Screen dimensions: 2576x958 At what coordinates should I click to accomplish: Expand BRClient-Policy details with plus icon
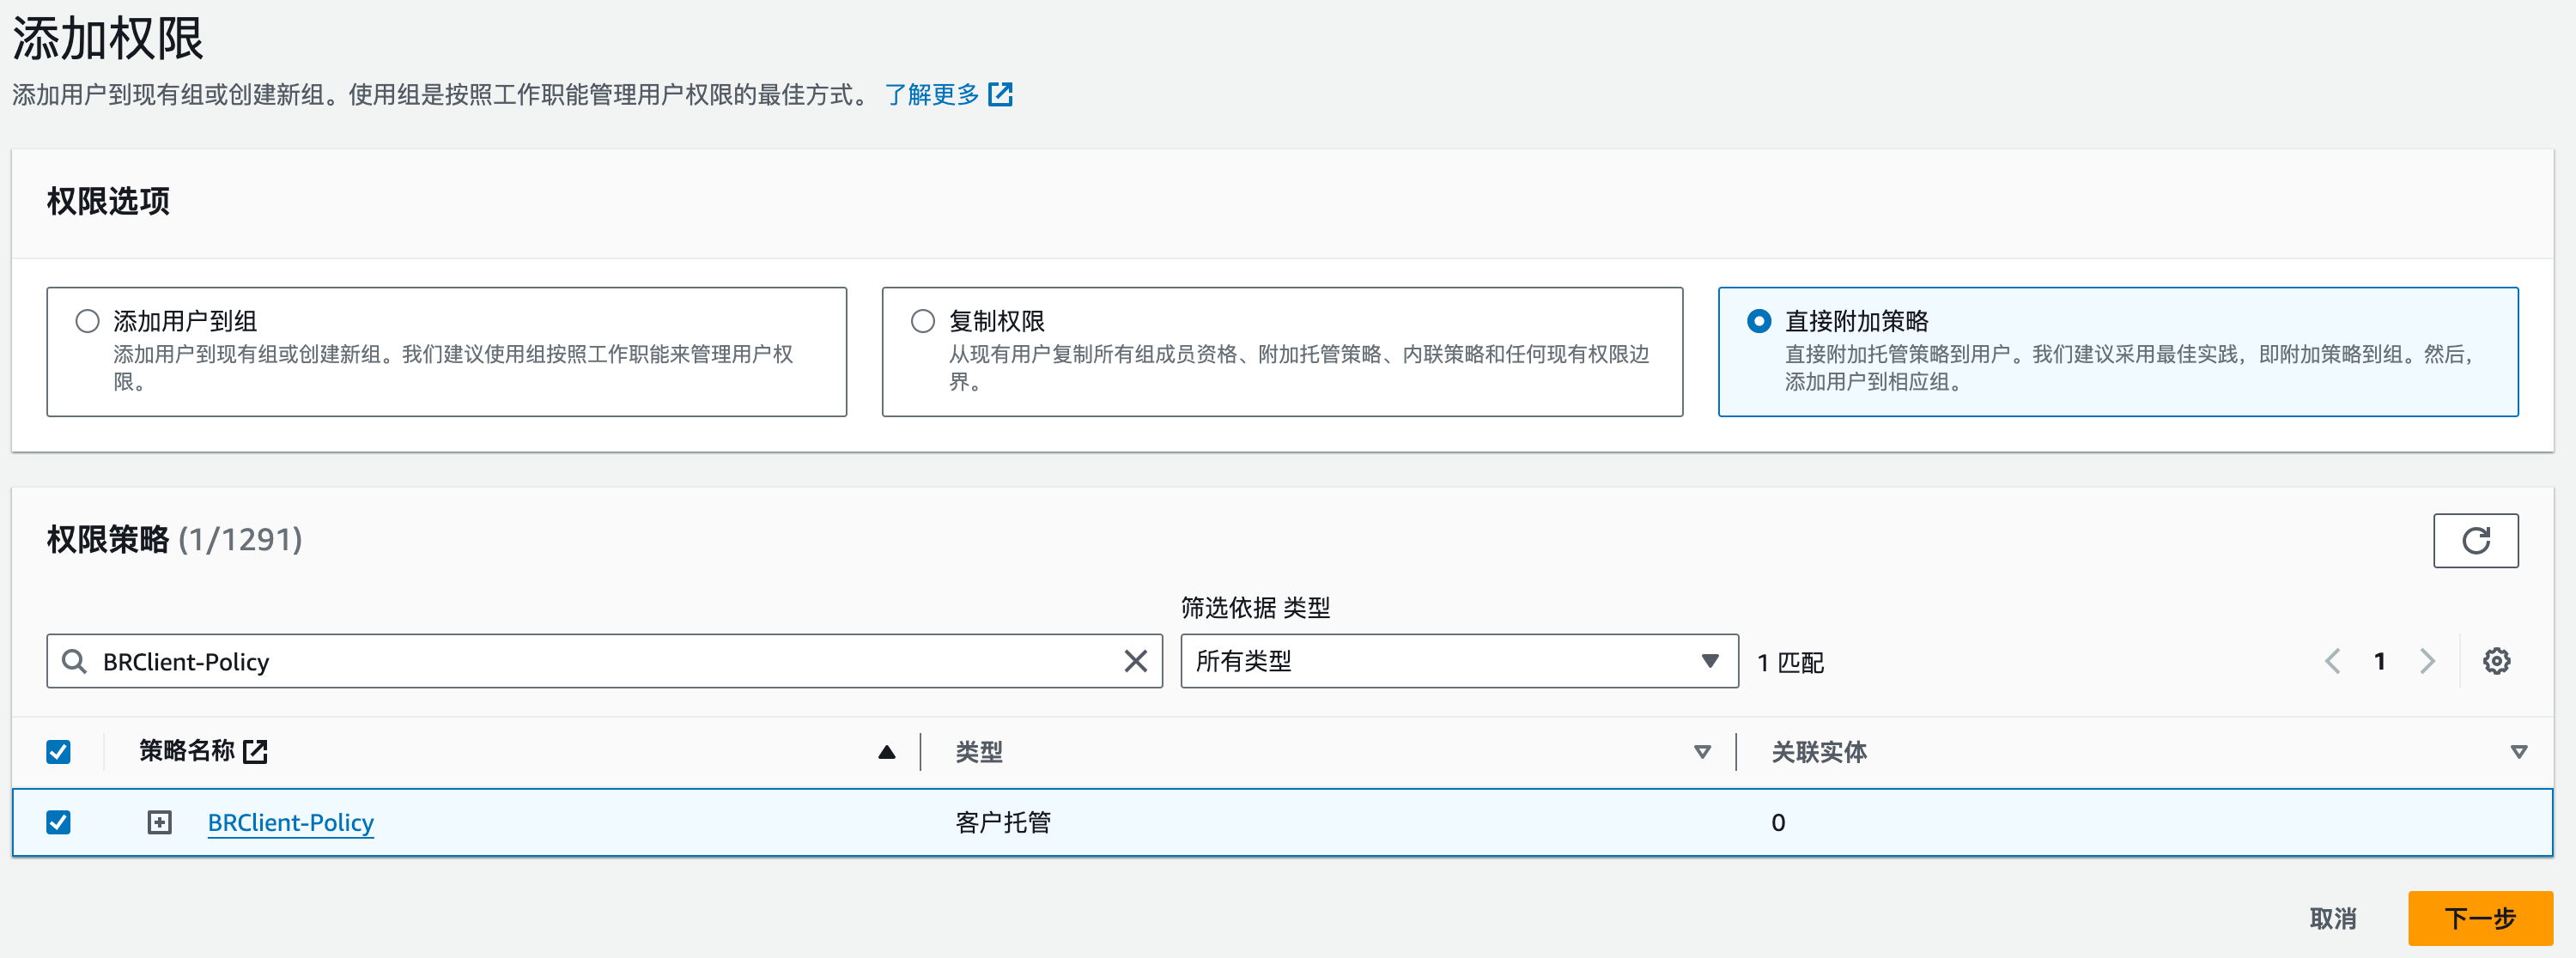tap(160, 822)
